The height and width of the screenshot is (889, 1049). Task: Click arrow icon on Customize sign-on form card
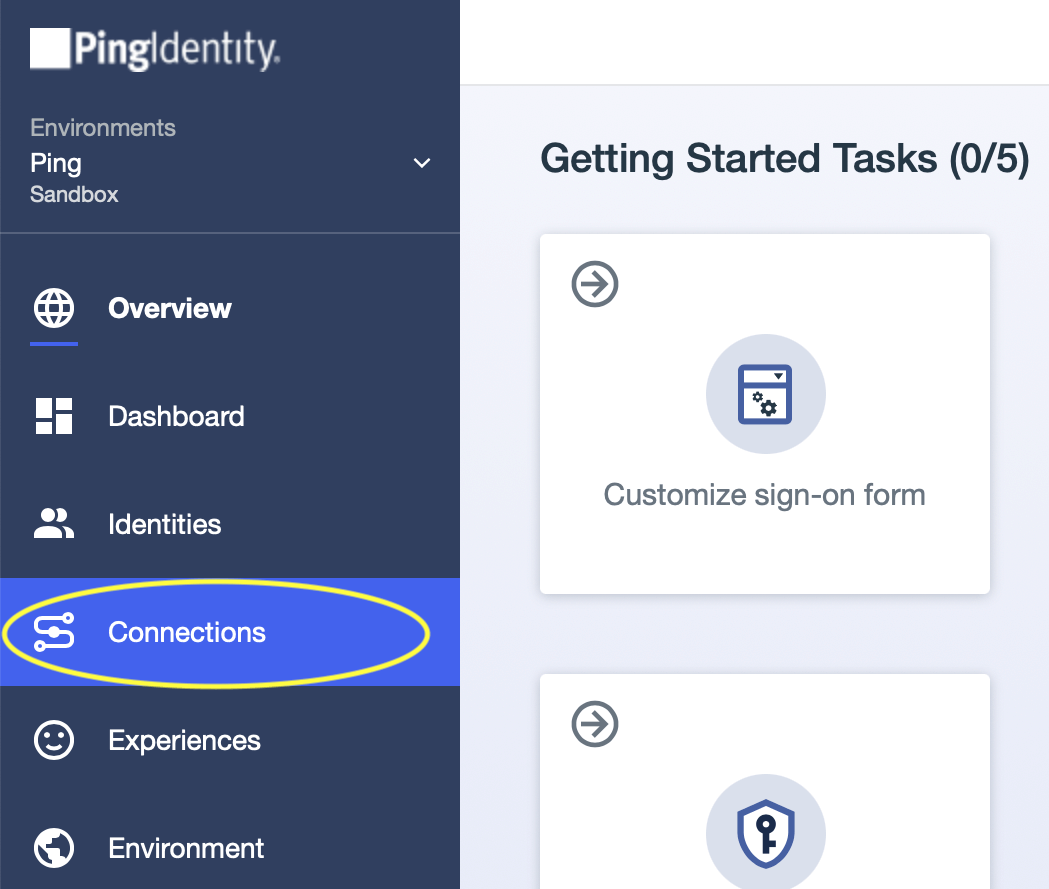click(x=595, y=285)
